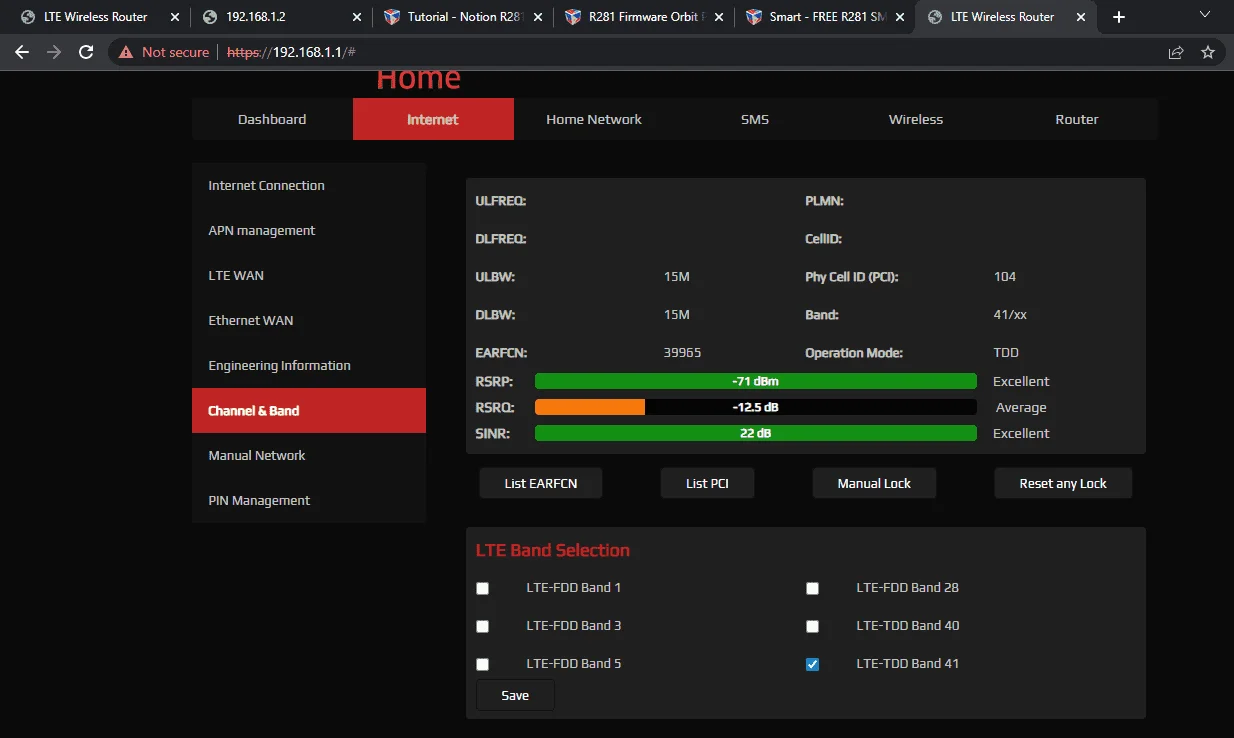Viewport: 1234px width, 738px height.
Task: Switch to the Tutorial - Notion R281 tab
Action: click(463, 17)
